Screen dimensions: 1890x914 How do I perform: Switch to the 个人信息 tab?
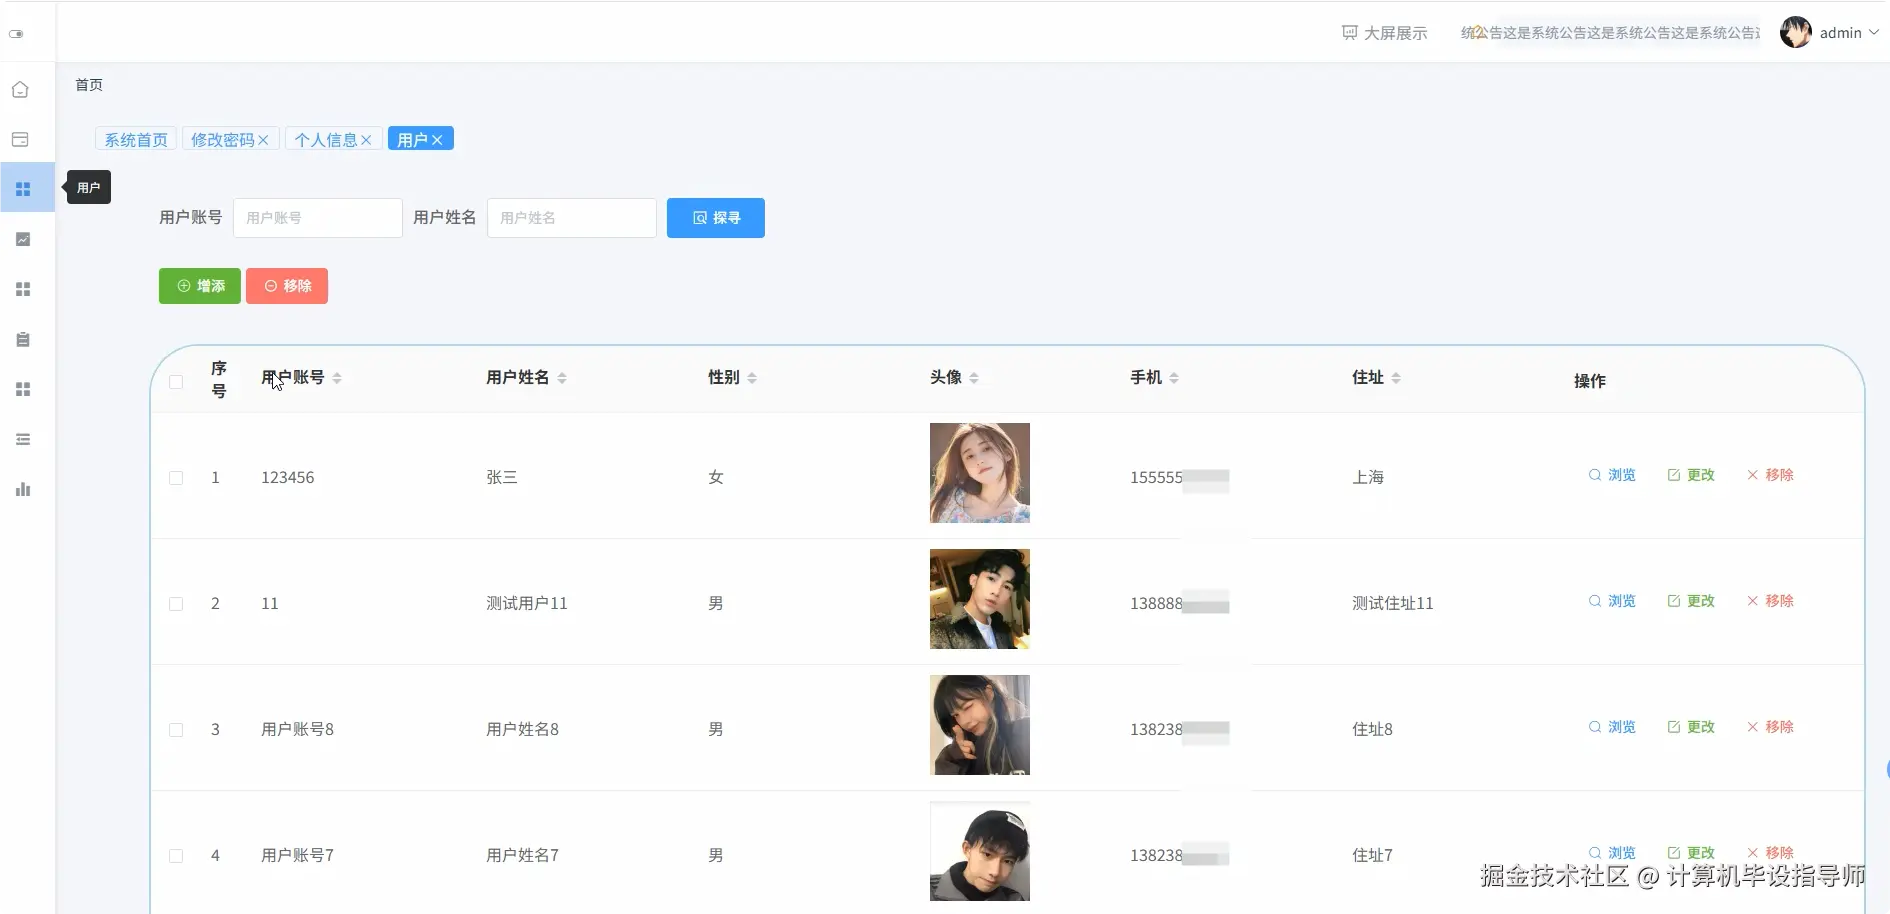326,140
